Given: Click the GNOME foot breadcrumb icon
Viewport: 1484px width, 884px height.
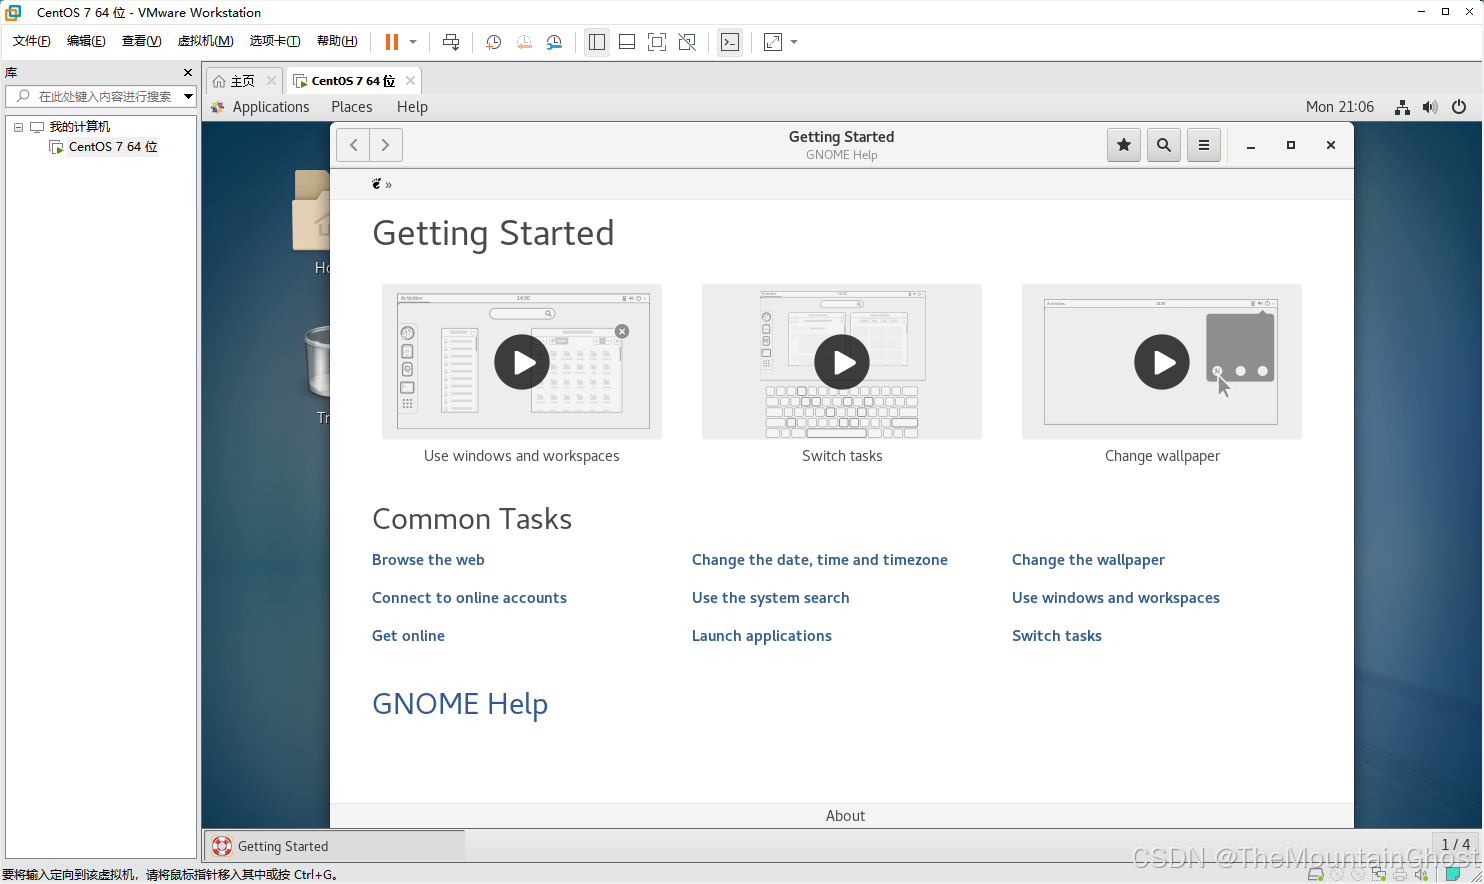Looking at the screenshot, I should pos(377,184).
